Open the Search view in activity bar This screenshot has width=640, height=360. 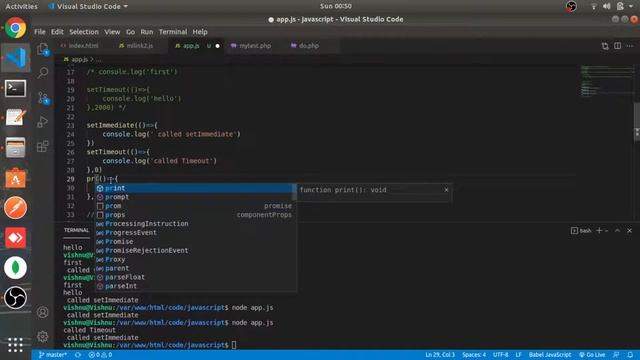click(43, 73)
